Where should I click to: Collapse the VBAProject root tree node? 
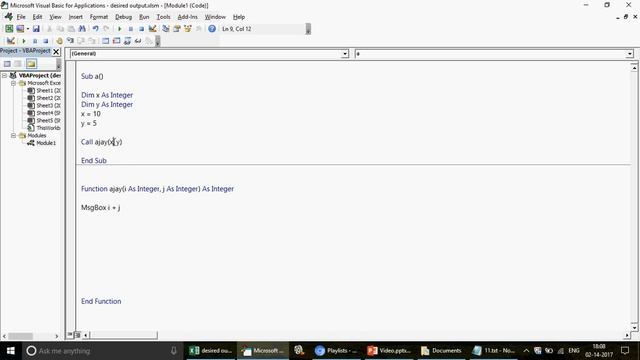[4, 76]
